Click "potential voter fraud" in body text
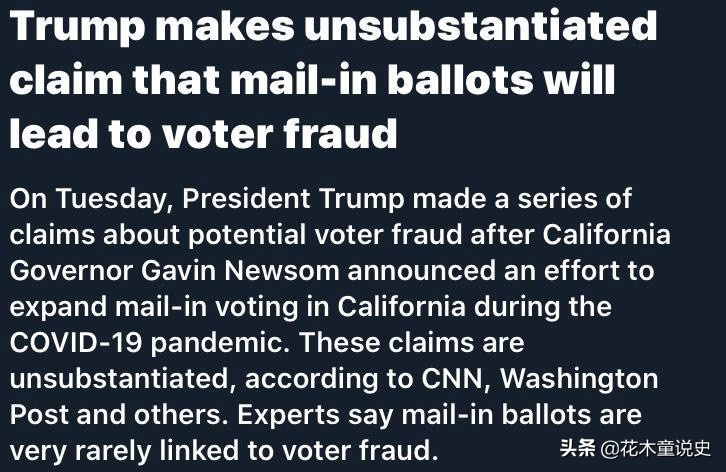This screenshot has height=472, width=726. click(x=325, y=235)
